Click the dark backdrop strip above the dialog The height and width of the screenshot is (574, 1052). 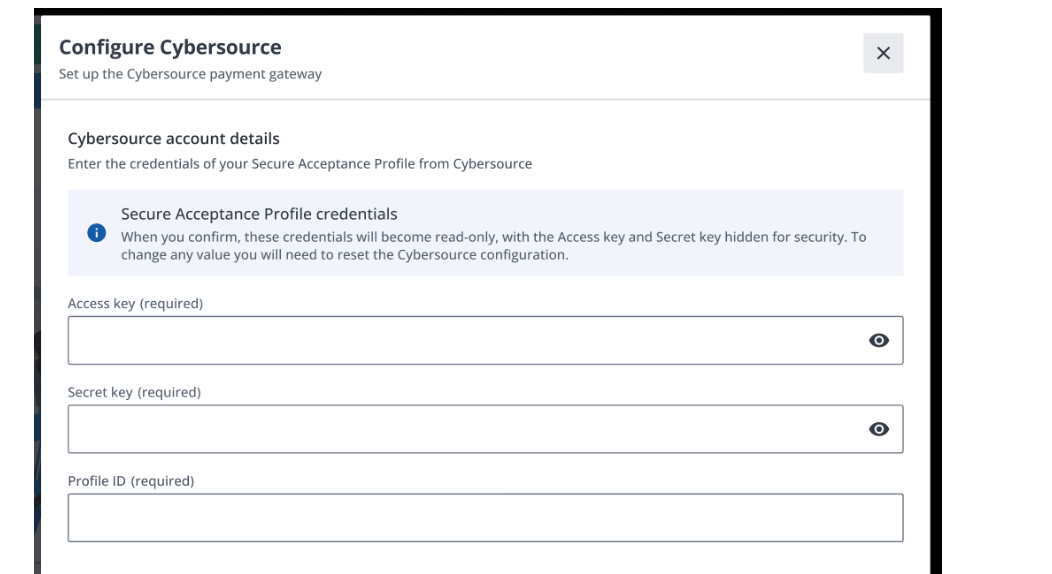[x=480, y=10]
